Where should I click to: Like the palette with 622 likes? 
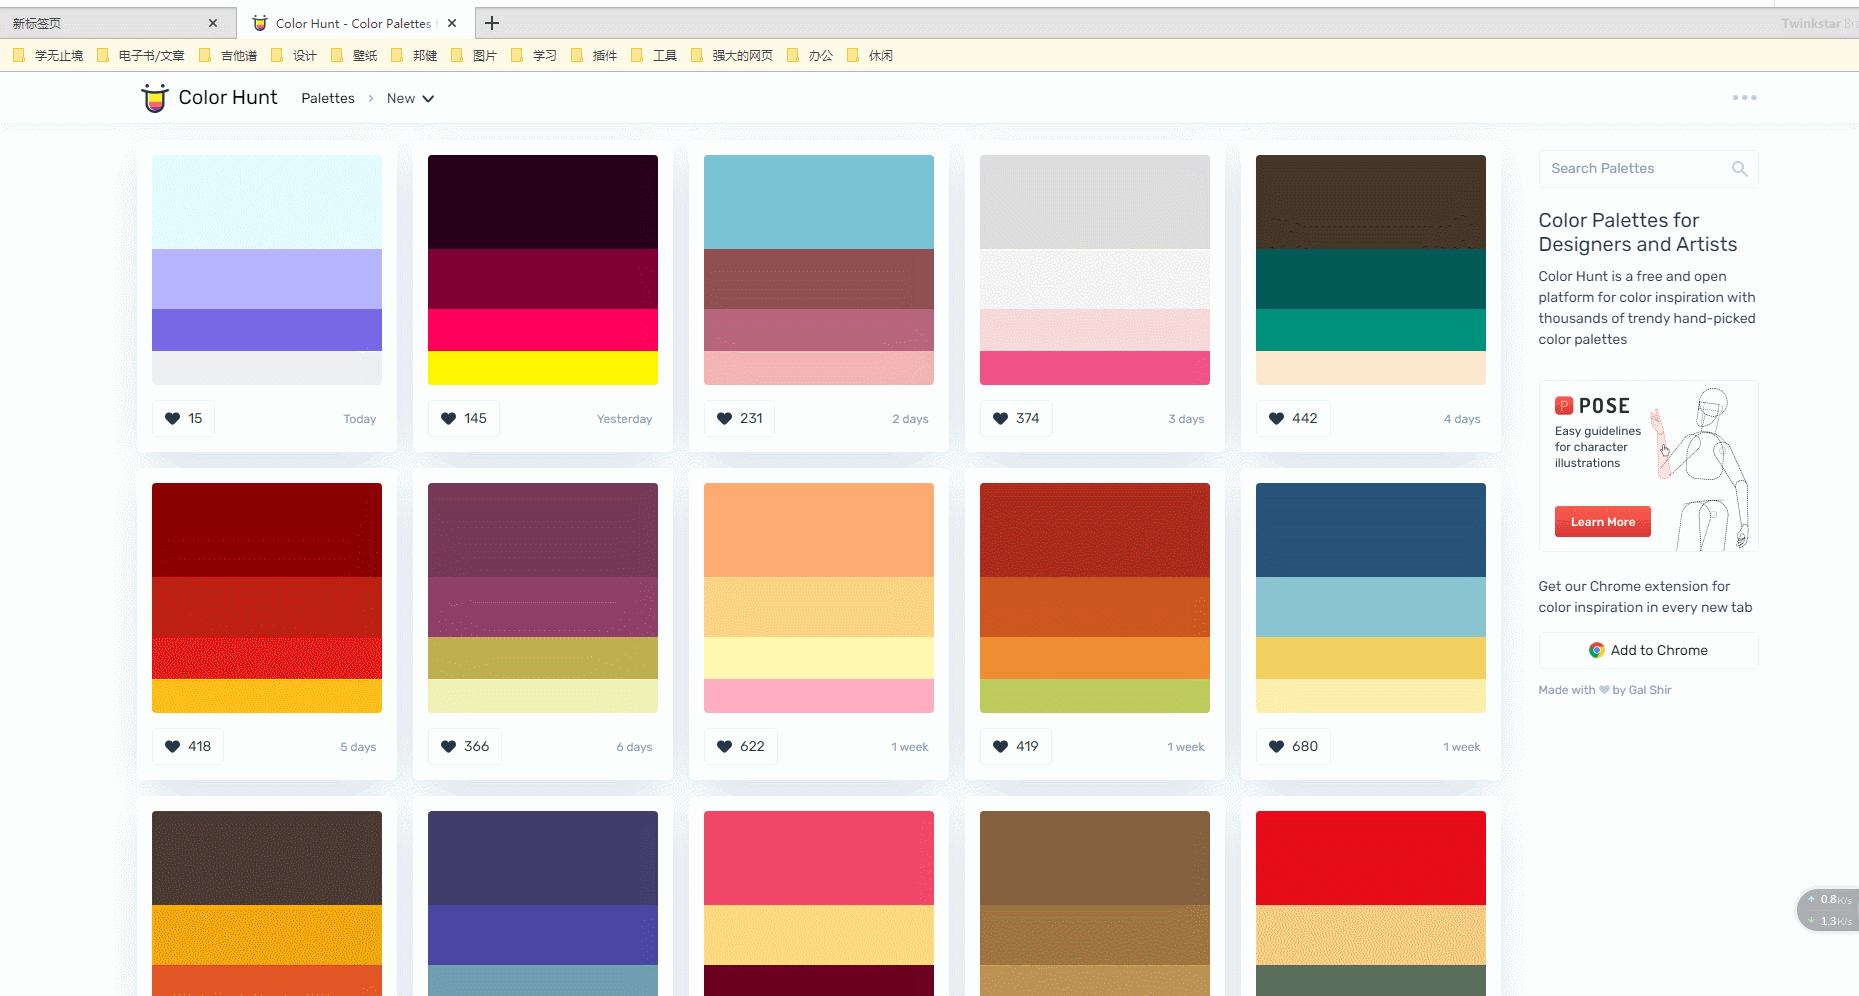[x=741, y=746]
